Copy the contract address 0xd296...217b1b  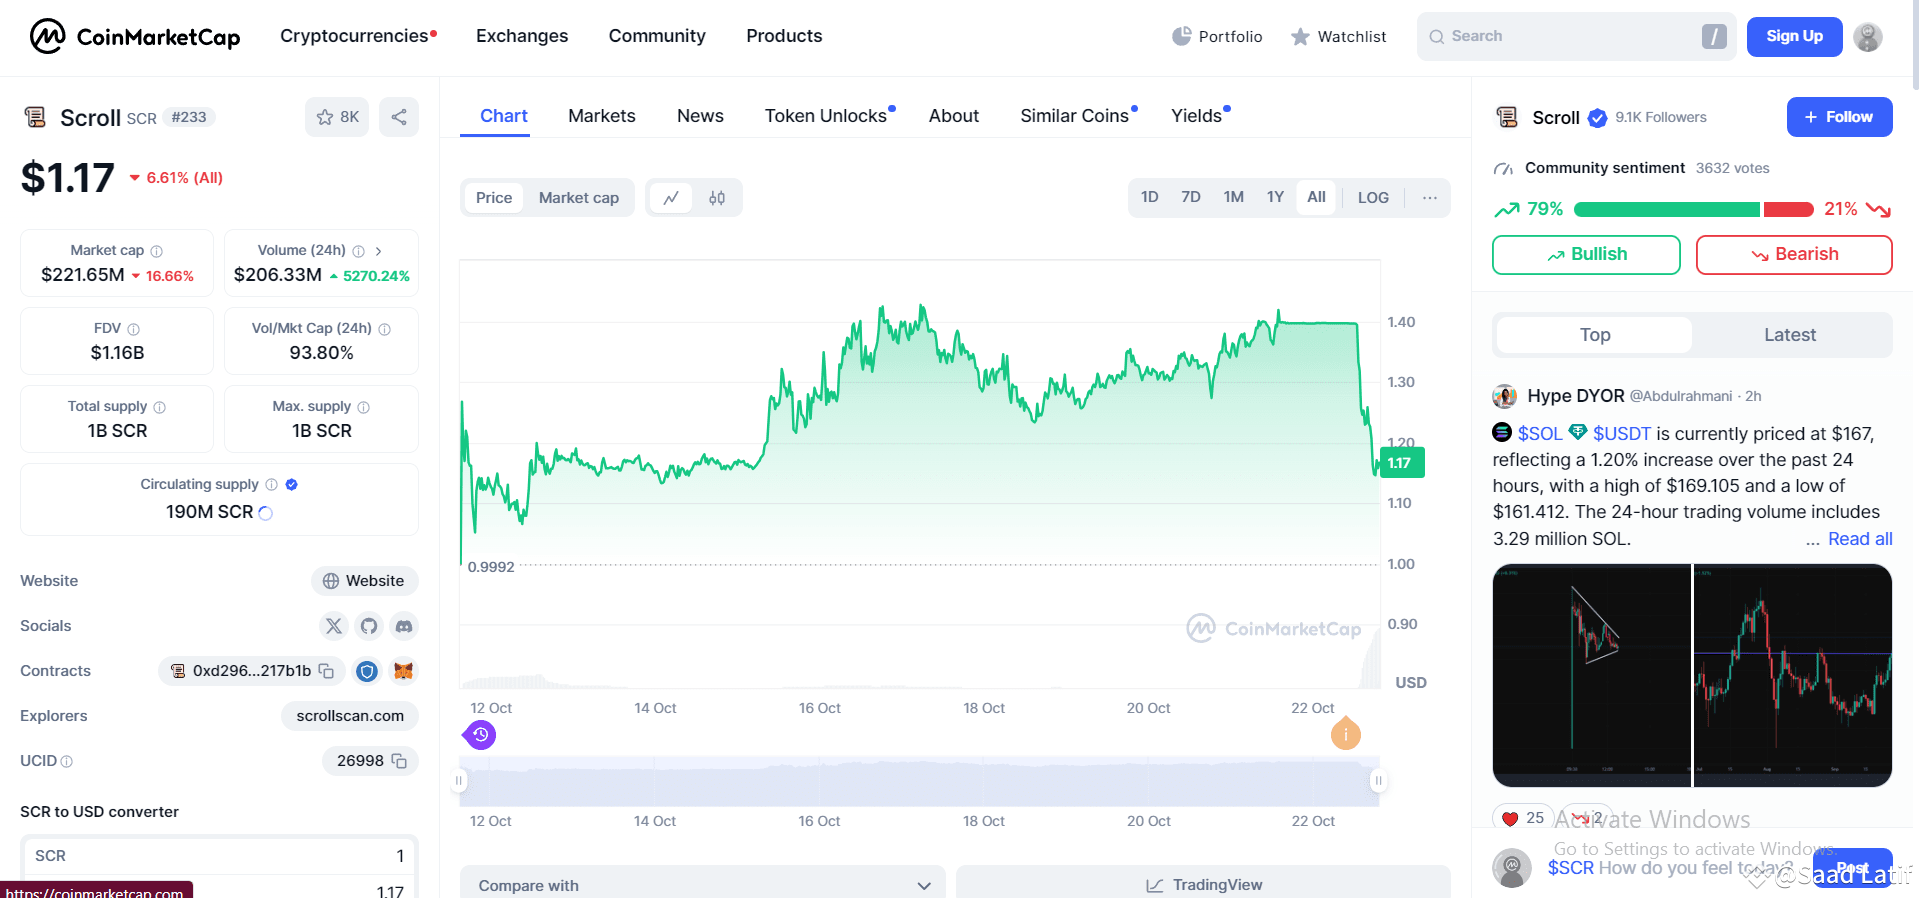[326, 671]
